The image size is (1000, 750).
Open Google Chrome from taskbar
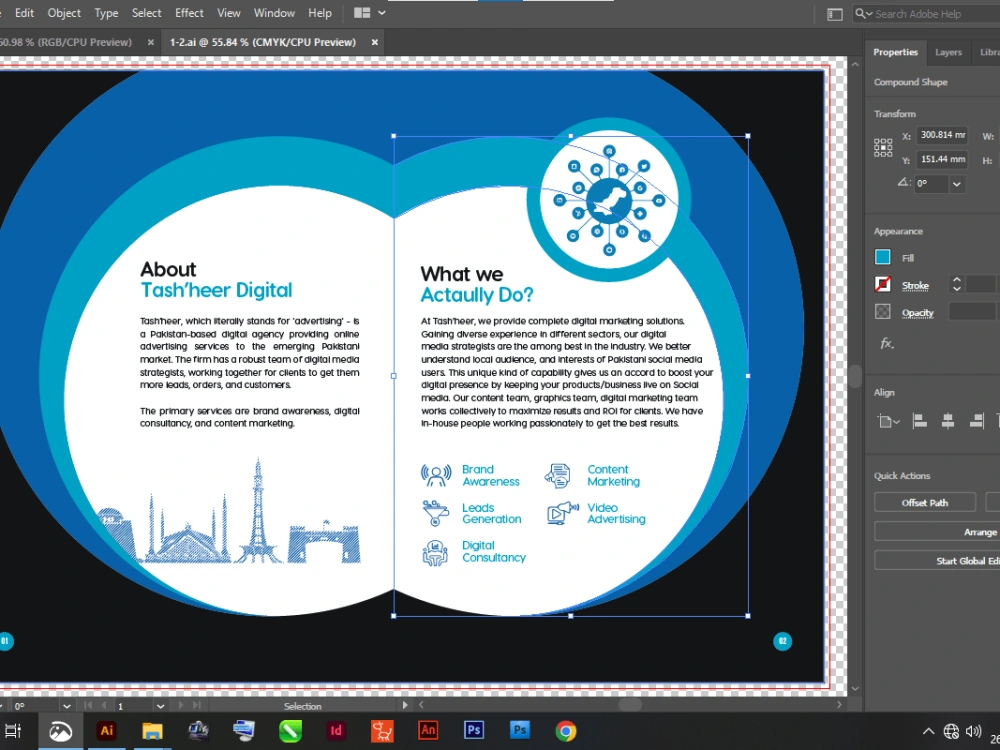click(x=566, y=731)
